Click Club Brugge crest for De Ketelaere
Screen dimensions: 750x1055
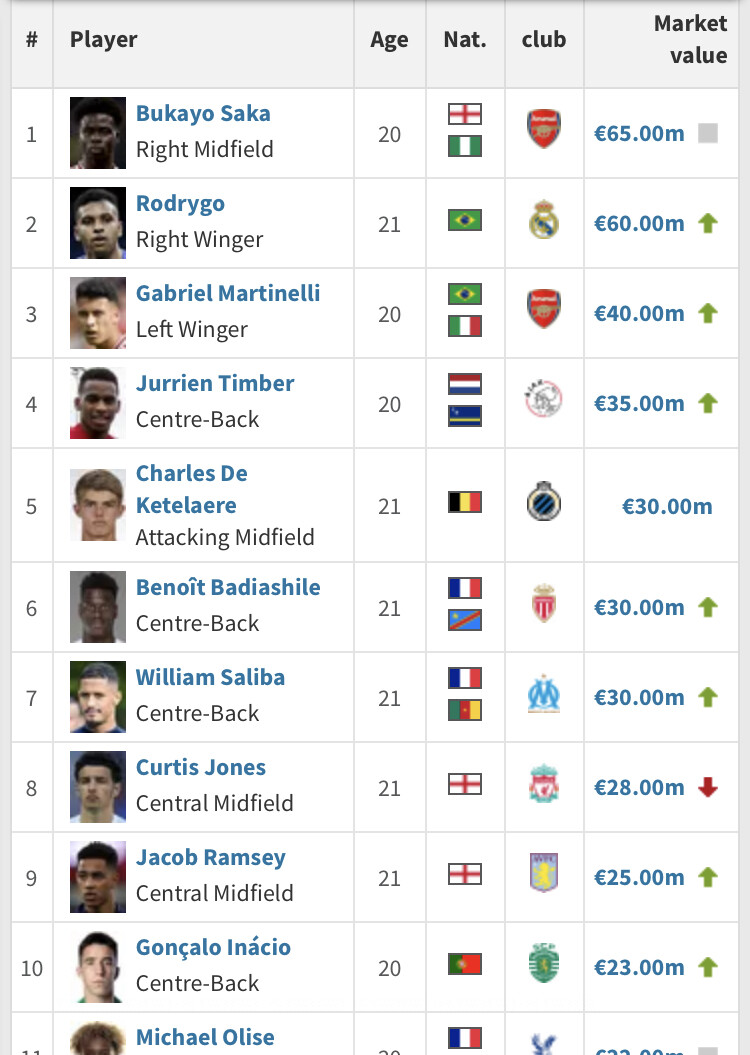(x=544, y=503)
